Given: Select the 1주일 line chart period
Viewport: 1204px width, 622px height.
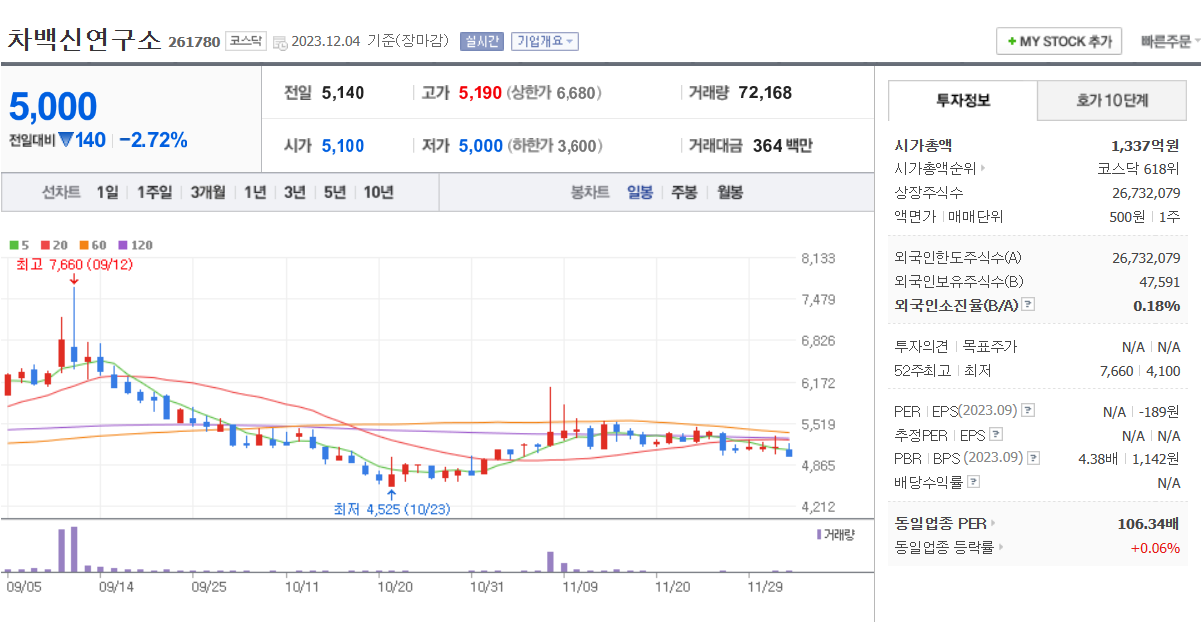Looking at the screenshot, I should point(154,192).
